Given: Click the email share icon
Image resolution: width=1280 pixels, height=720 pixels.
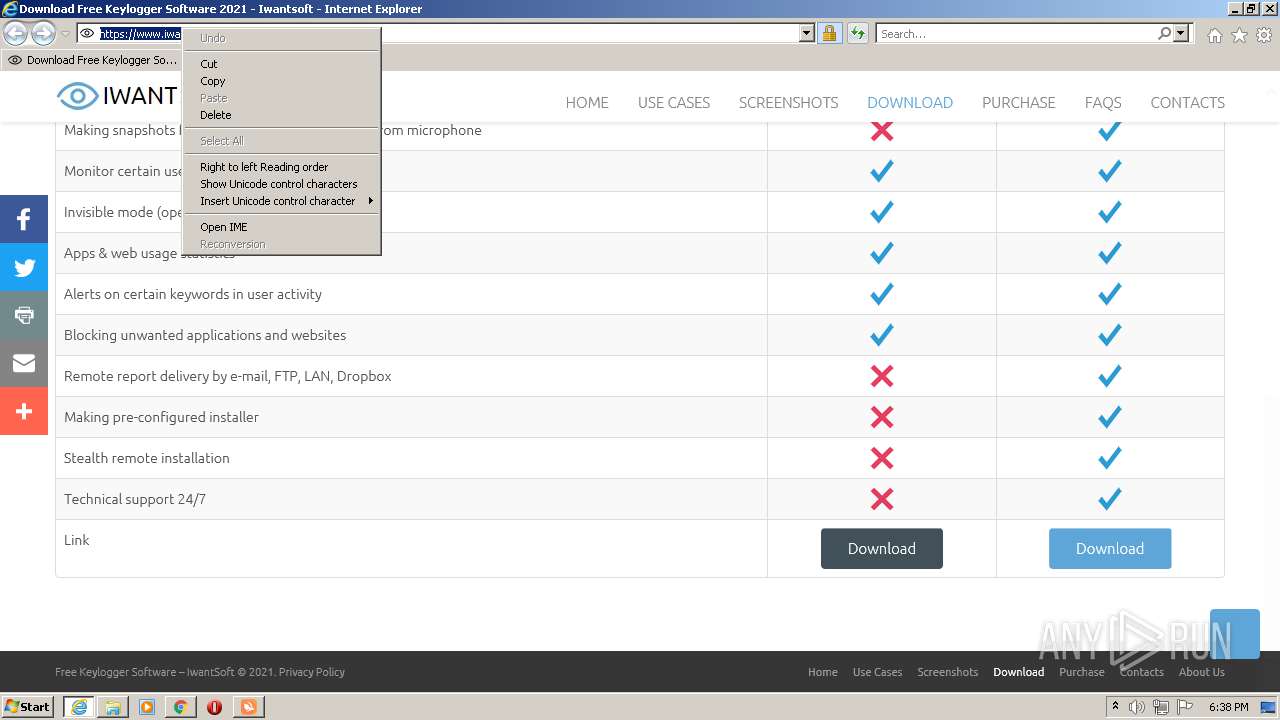Looking at the screenshot, I should 24,363.
